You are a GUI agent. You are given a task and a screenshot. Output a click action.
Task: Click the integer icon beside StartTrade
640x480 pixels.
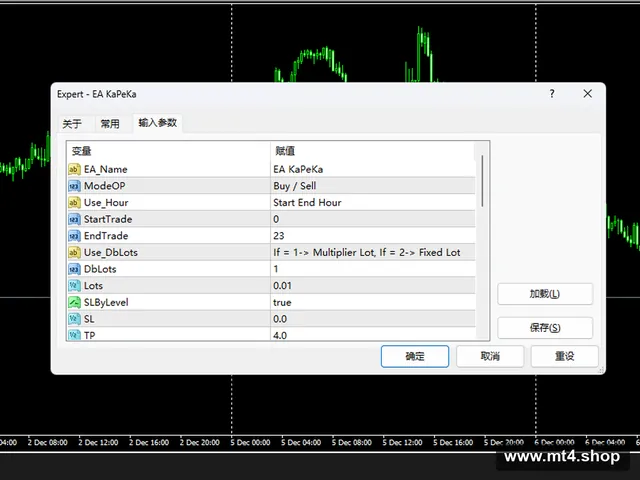coord(74,219)
